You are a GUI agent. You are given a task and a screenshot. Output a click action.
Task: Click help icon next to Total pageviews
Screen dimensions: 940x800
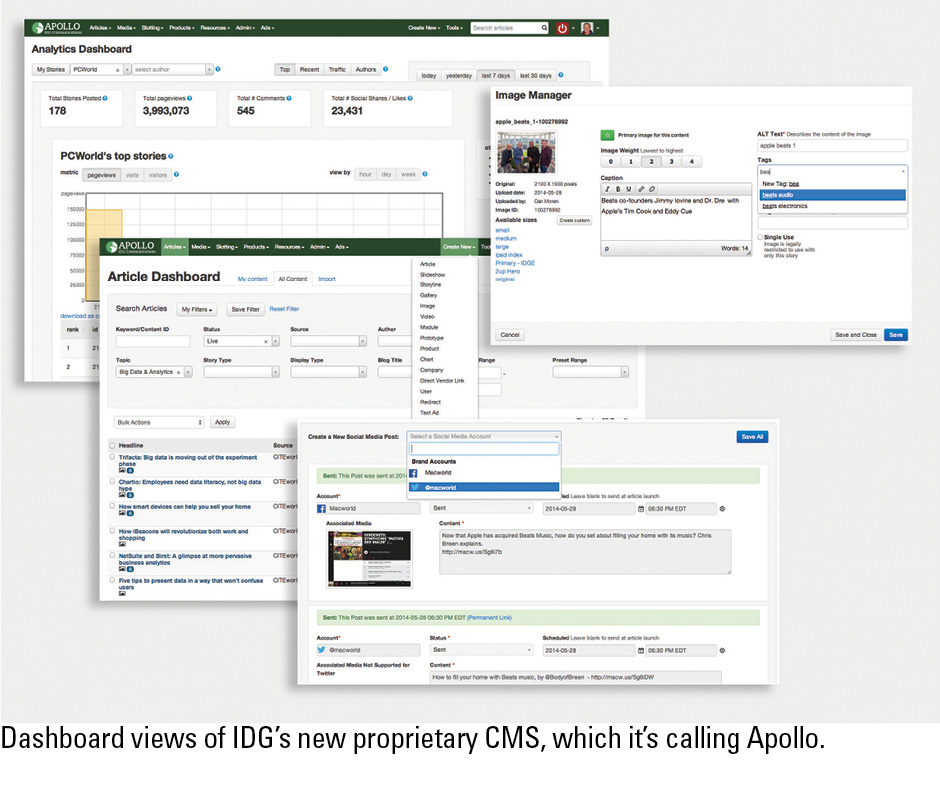pyautogui.click(x=189, y=98)
